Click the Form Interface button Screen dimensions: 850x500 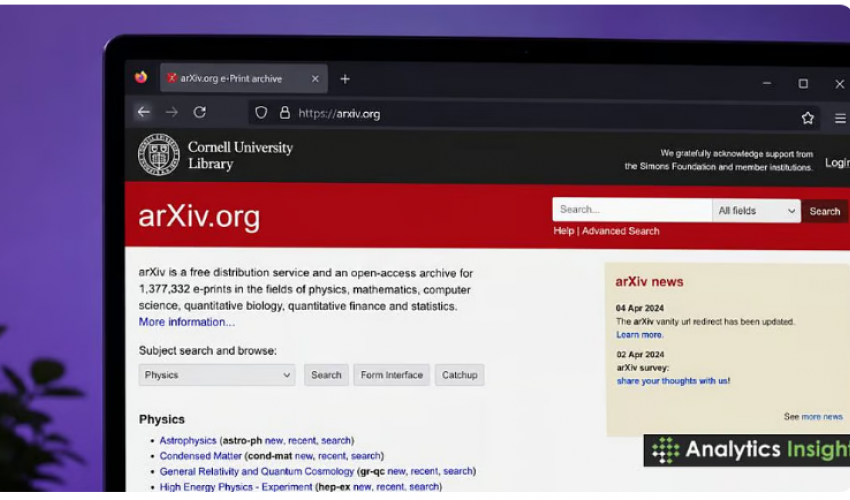click(x=391, y=375)
